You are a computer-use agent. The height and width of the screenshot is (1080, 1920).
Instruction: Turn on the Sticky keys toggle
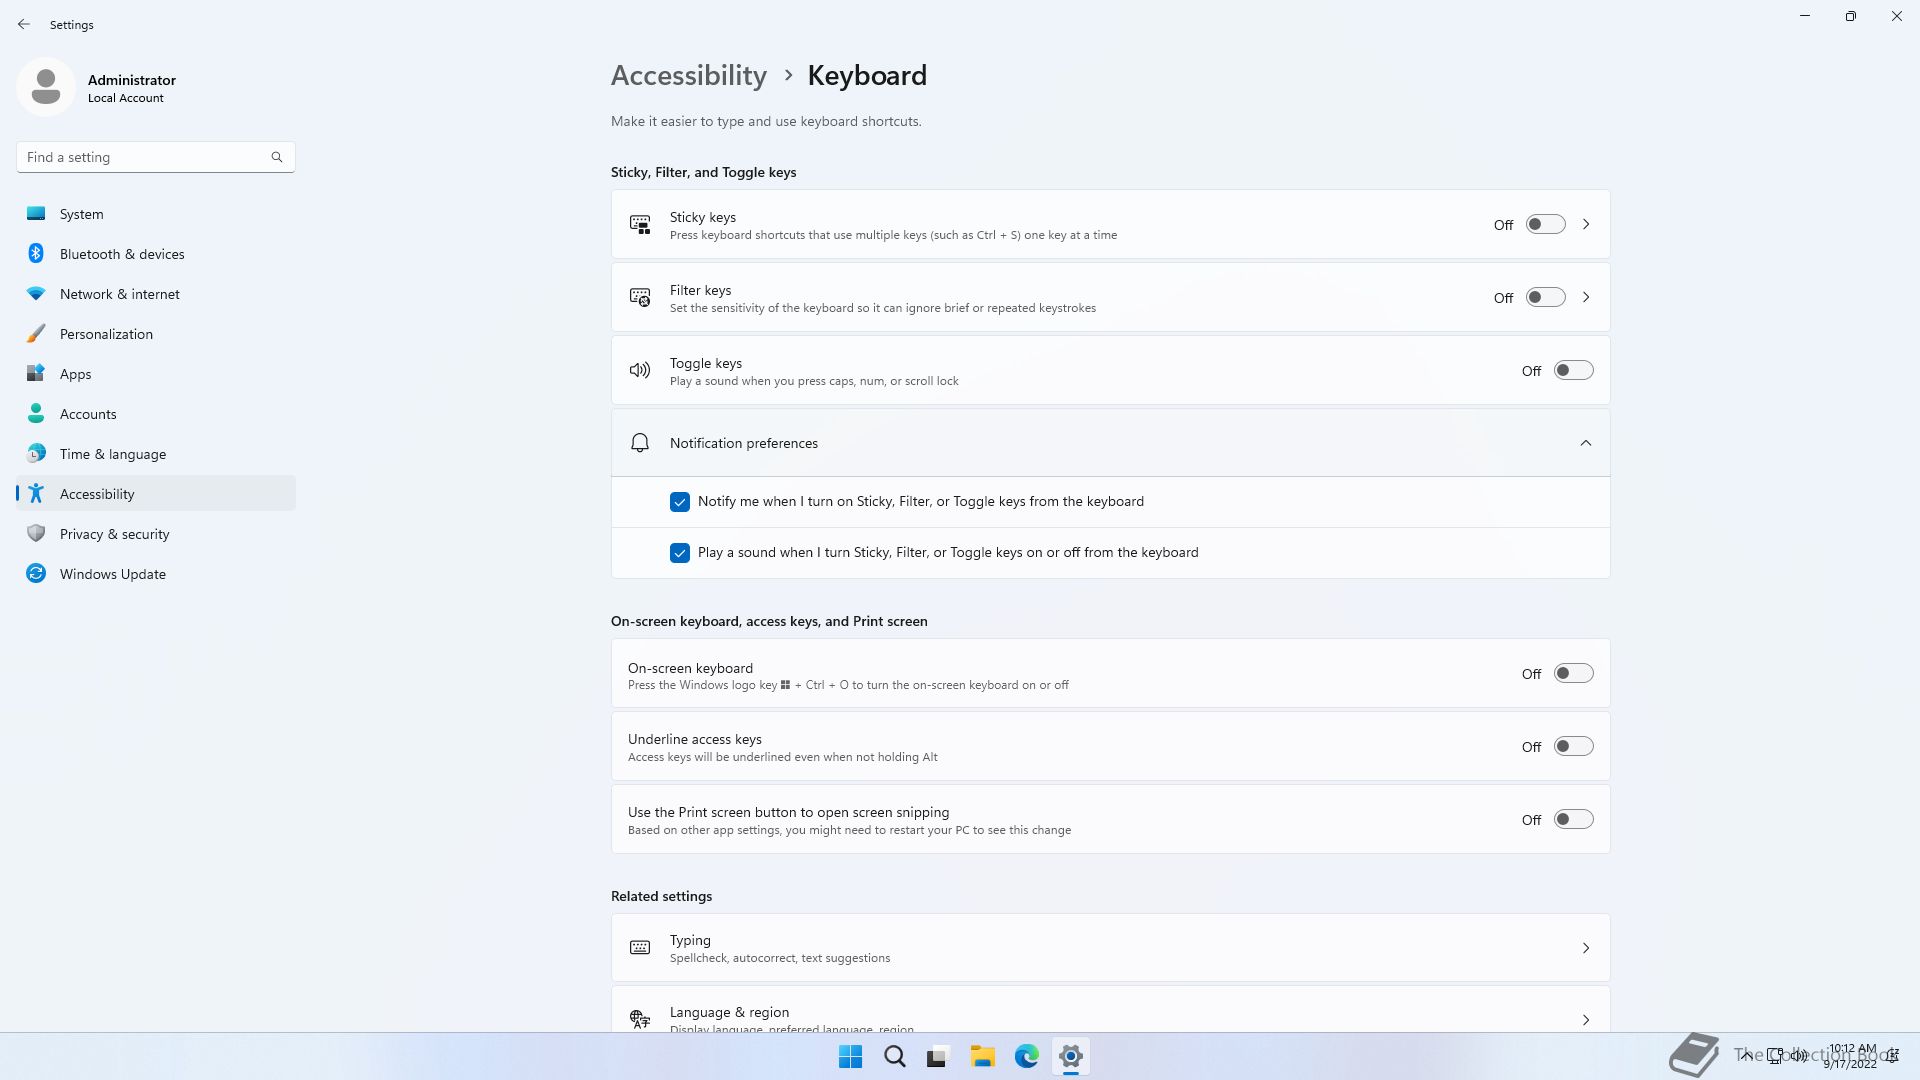coord(1545,224)
